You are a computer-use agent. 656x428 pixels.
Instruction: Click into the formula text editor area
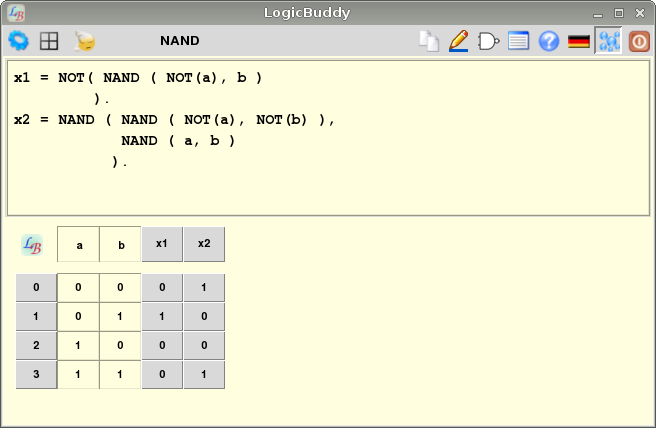(x=328, y=185)
